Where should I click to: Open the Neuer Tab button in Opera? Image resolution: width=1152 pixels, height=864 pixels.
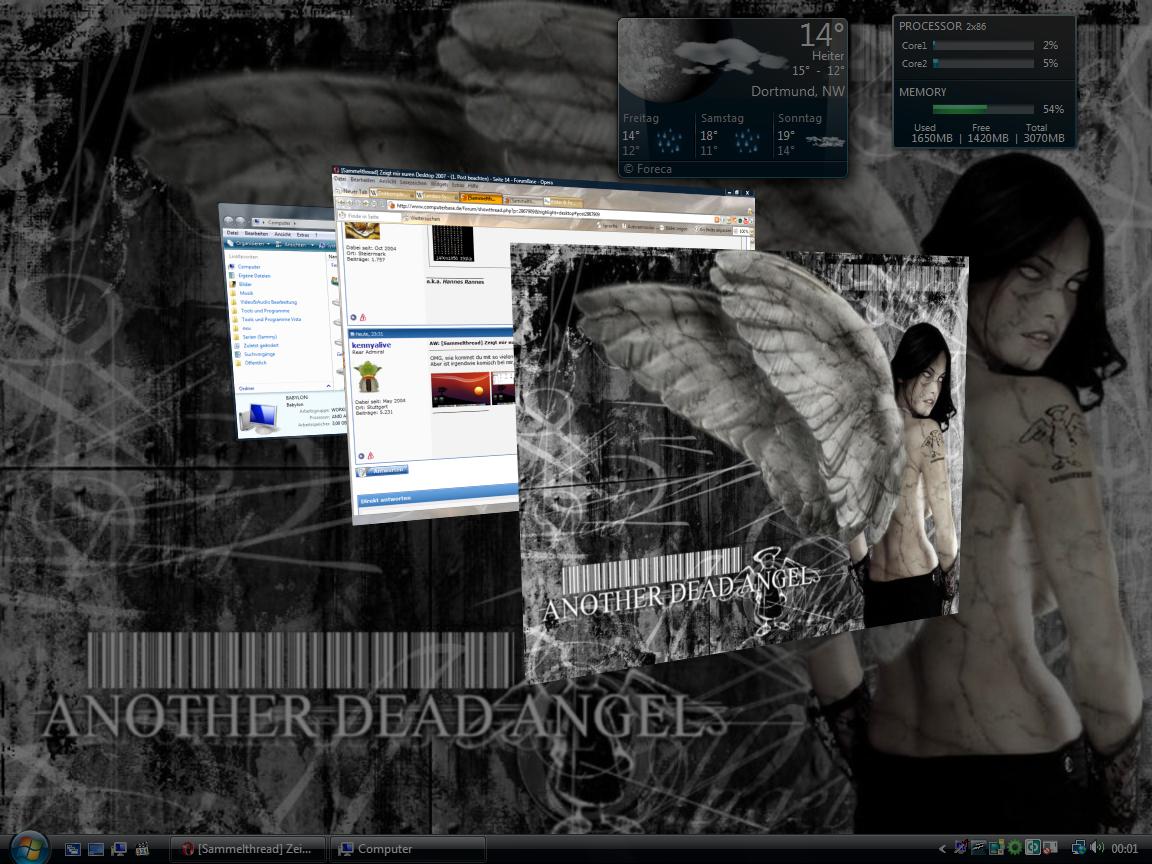coord(353,191)
